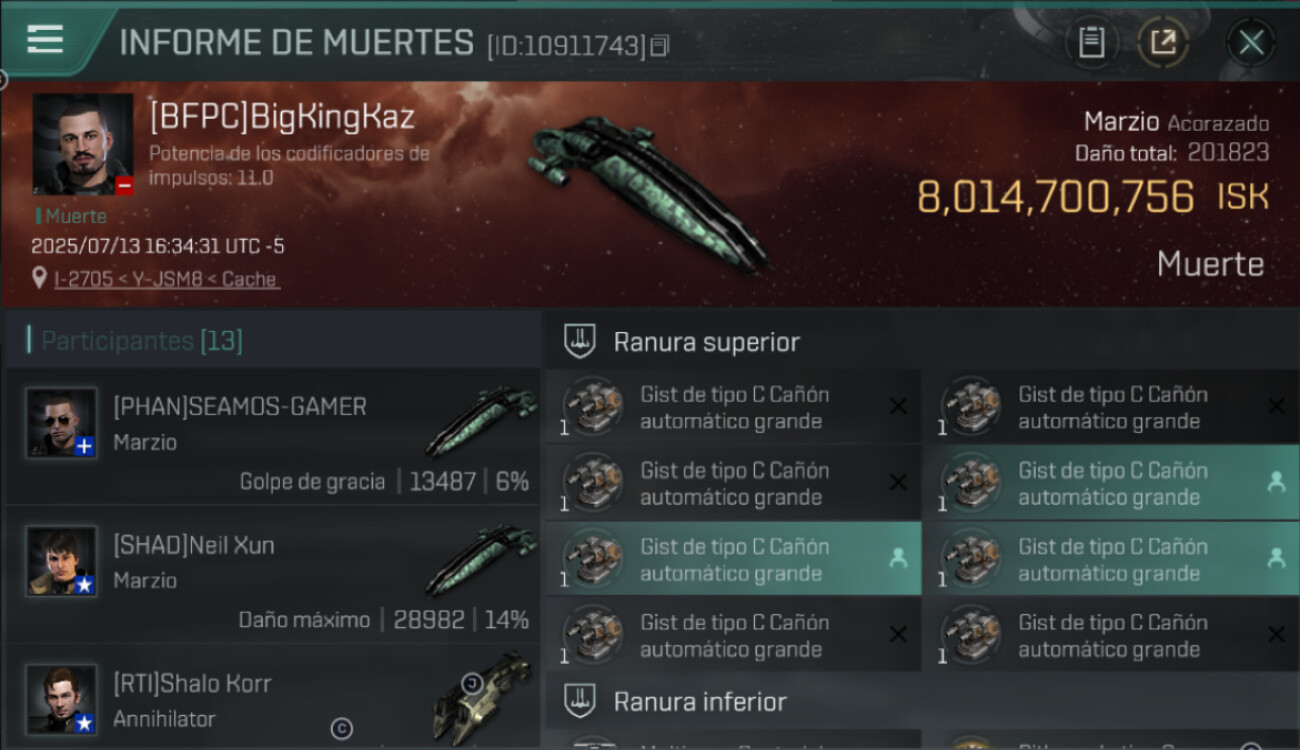Click BigKingKaz character portrait
The width and height of the screenshot is (1300, 750).
coord(83,145)
